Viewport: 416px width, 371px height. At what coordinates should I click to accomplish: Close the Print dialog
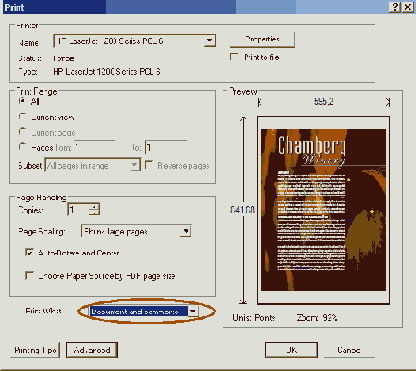(x=407, y=7)
